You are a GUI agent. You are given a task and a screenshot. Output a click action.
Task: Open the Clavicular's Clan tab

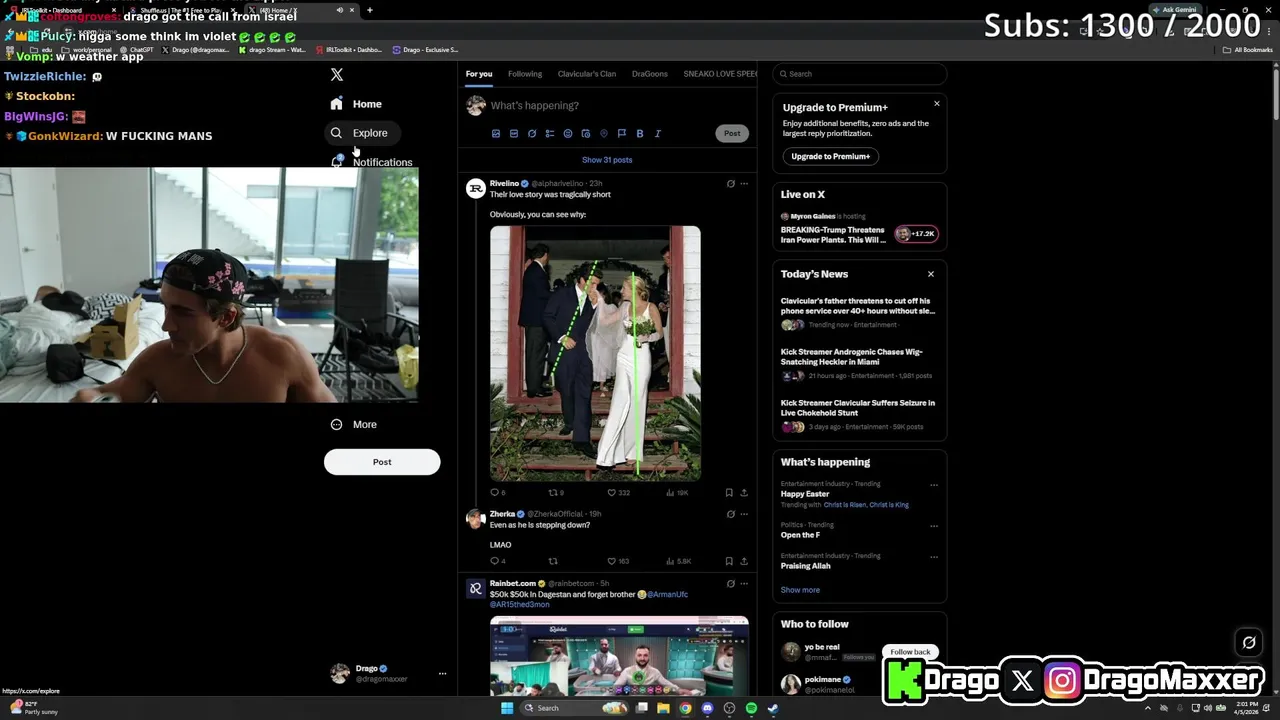tap(587, 74)
